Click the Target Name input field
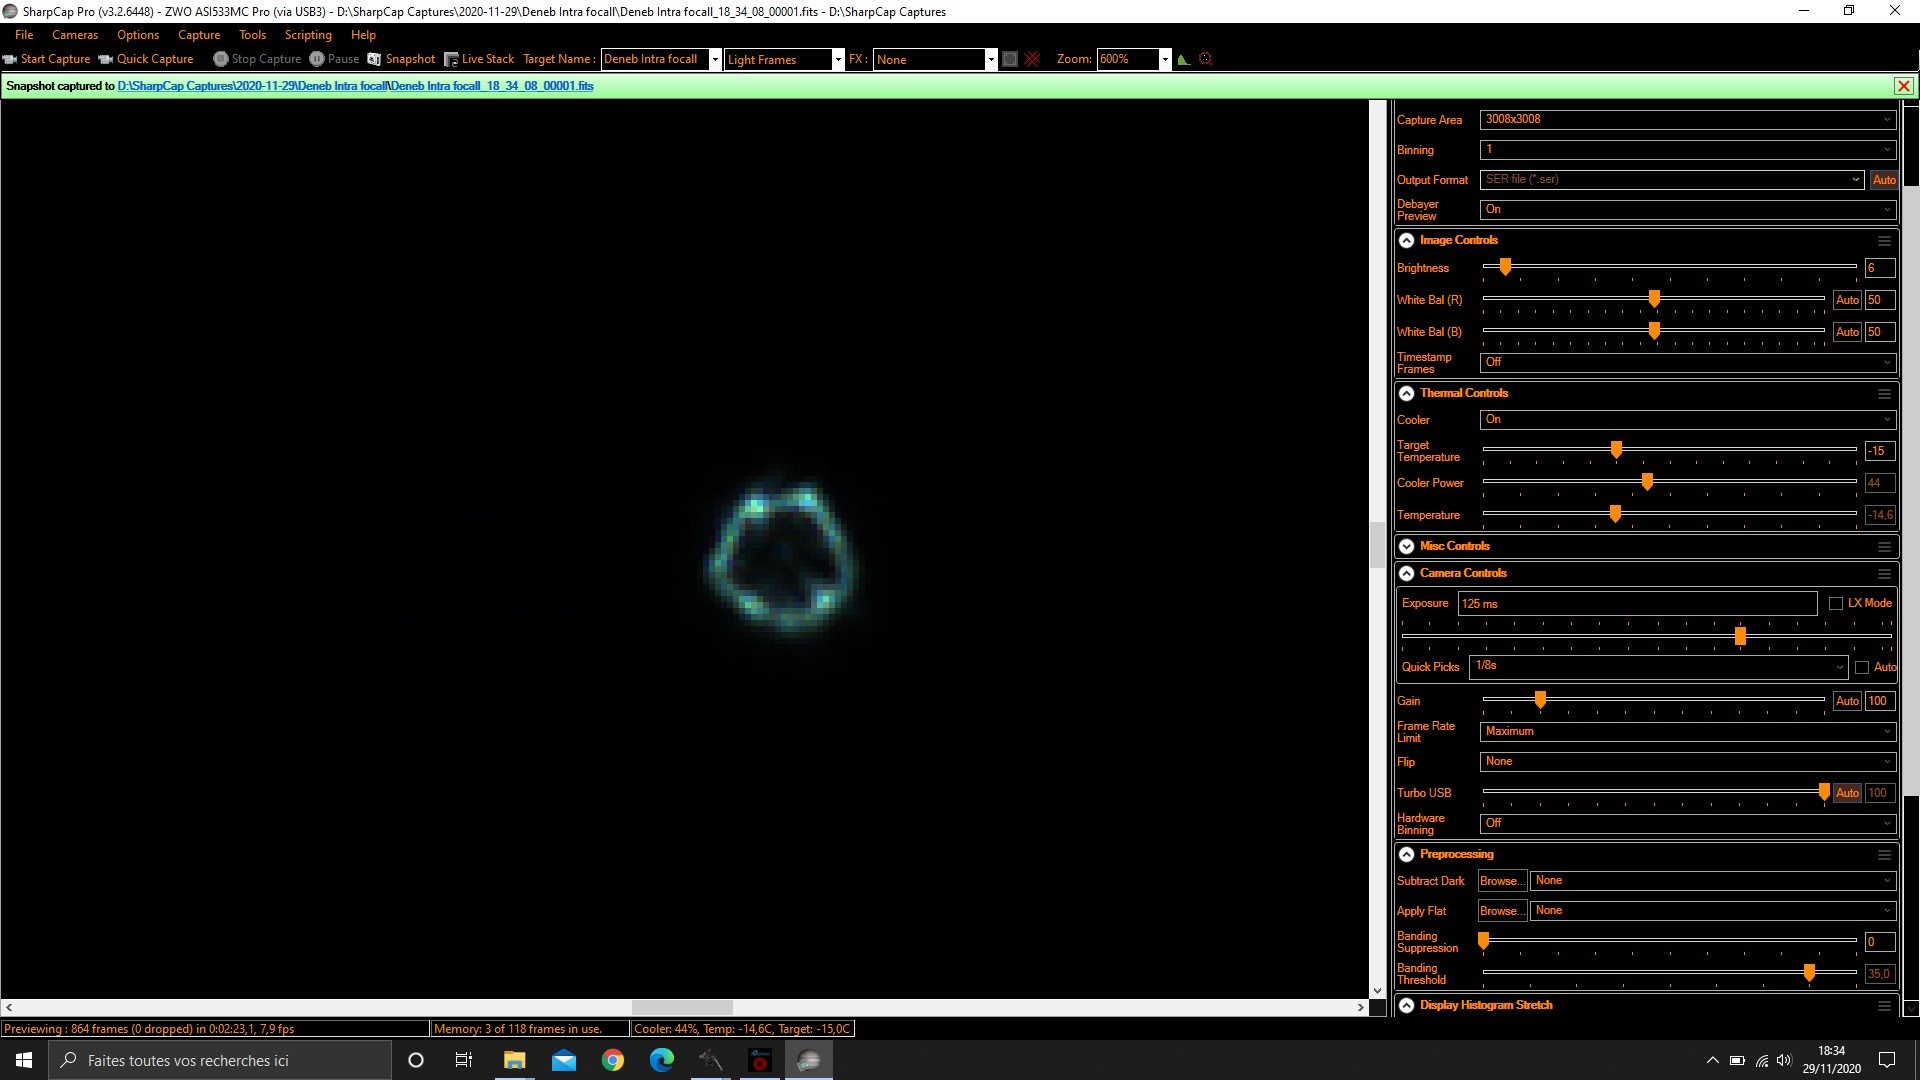 (x=655, y=60)
